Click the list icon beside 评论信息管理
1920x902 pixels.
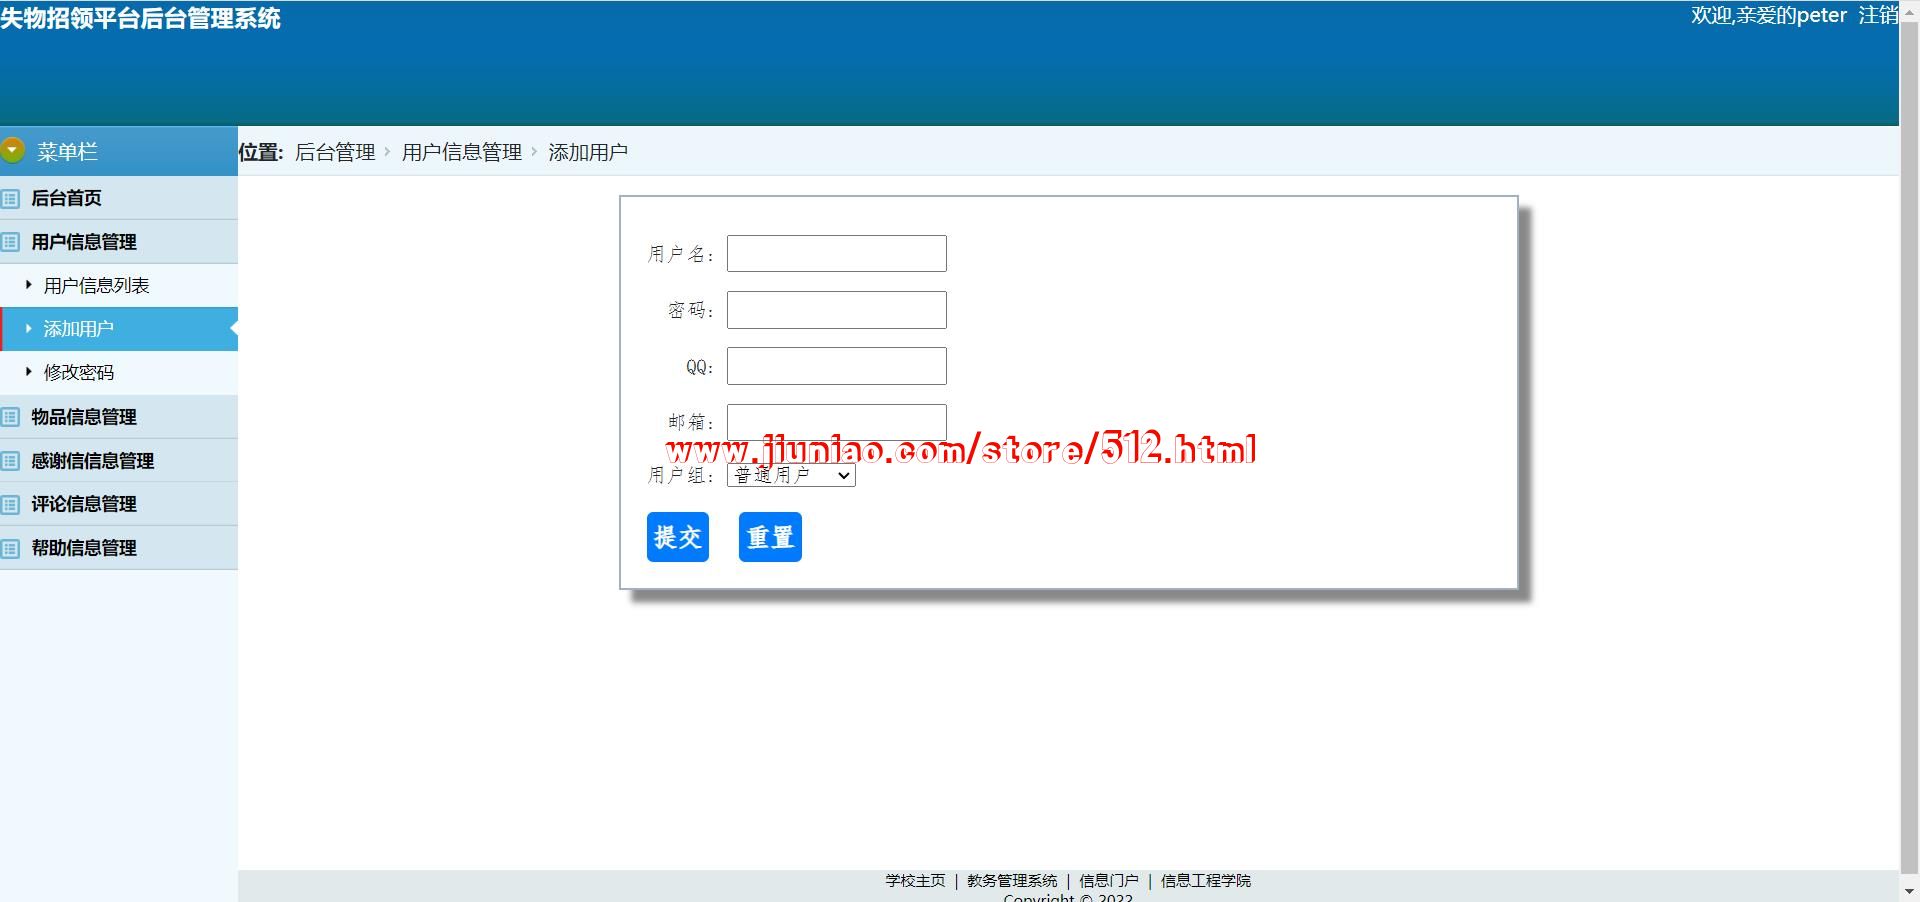coord(10,504)
